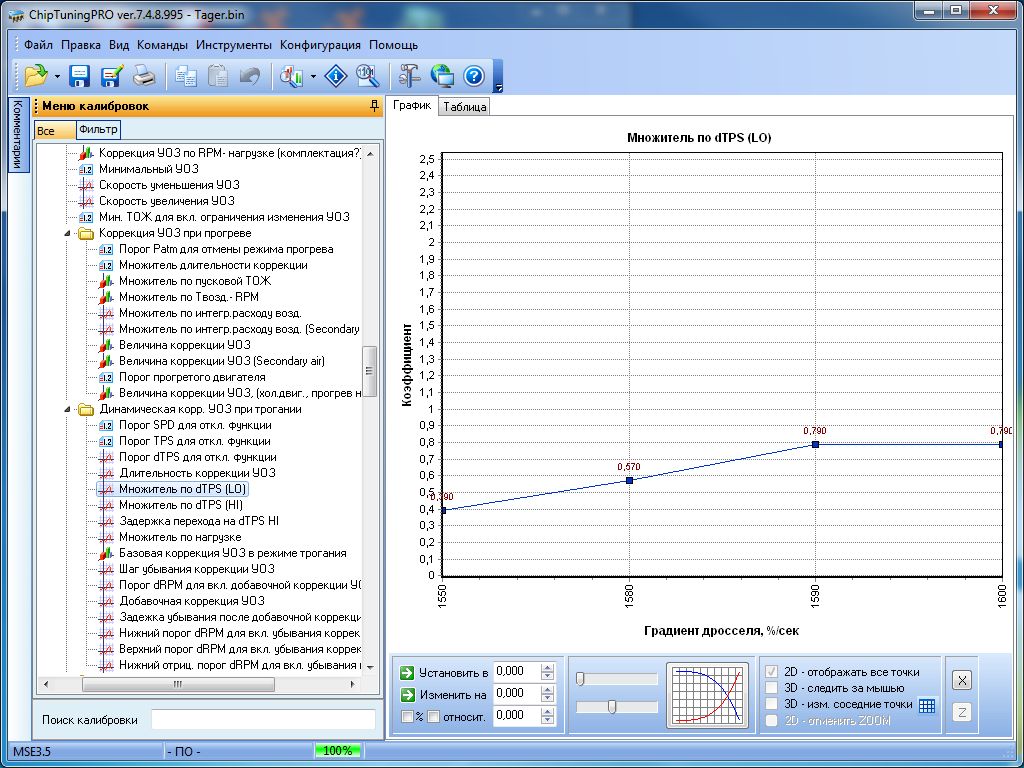This screenshot has width=1024, height=768.
Task: Click the curve graph button in bottom panel
Action: 708,694
